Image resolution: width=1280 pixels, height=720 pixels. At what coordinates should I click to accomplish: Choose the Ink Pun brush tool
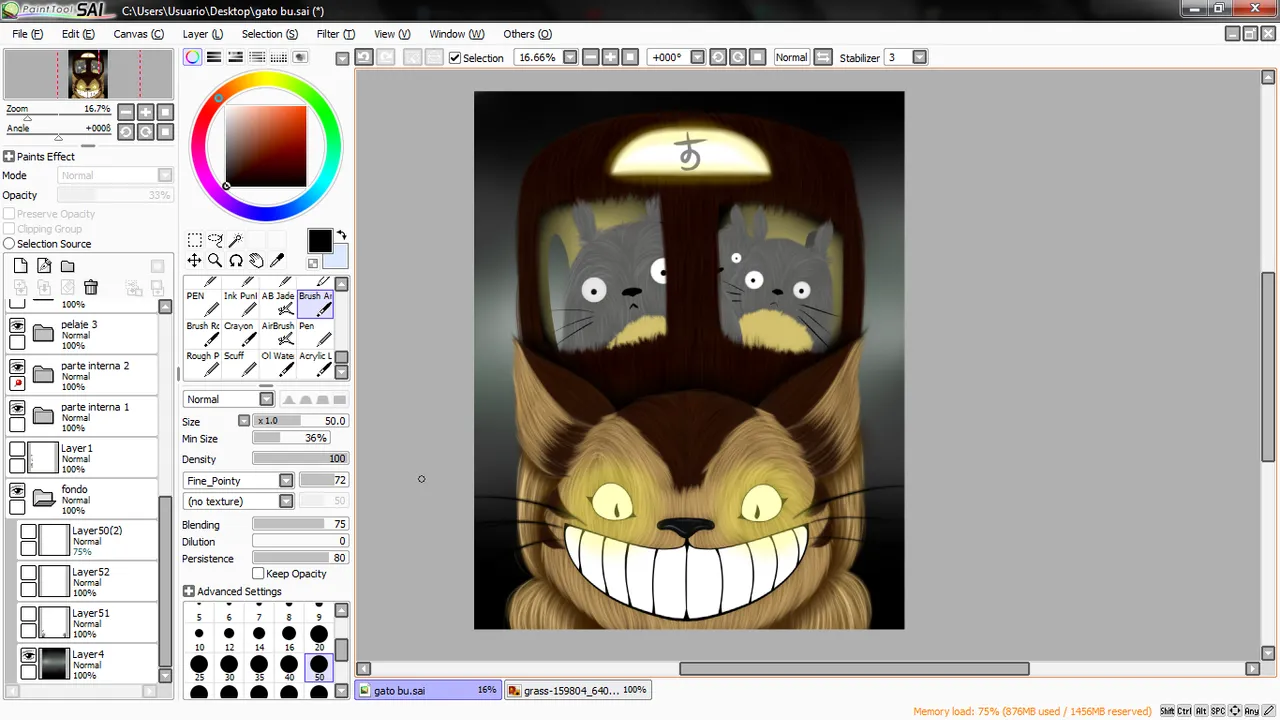click(239, 304)
